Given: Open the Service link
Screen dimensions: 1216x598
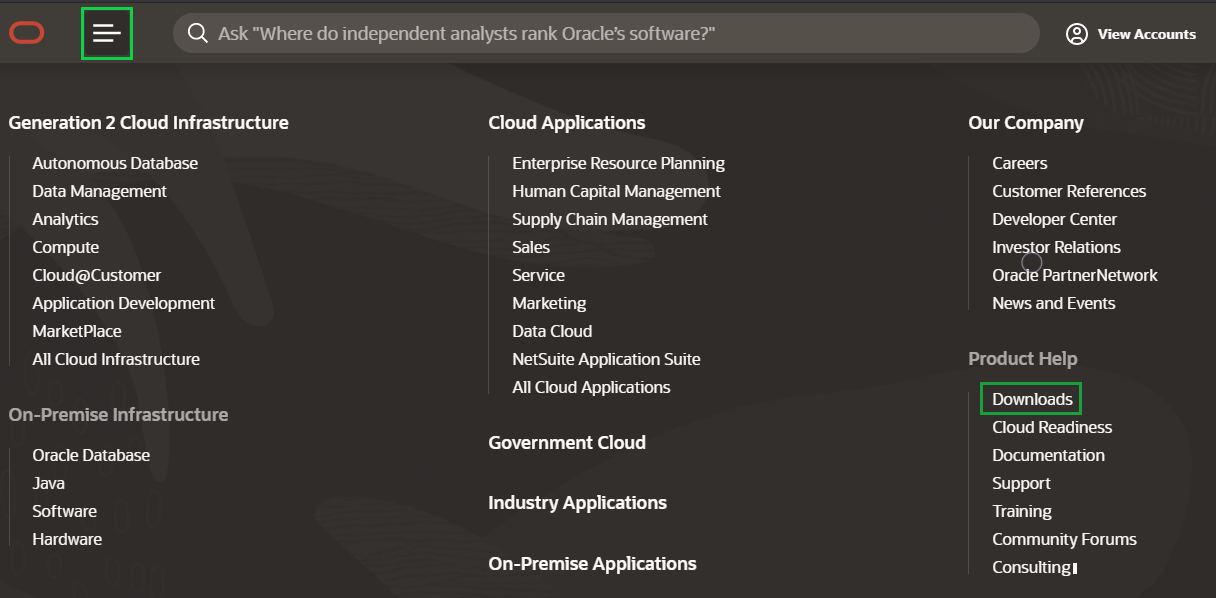Looking at the screenshot, I should (538, 275).
